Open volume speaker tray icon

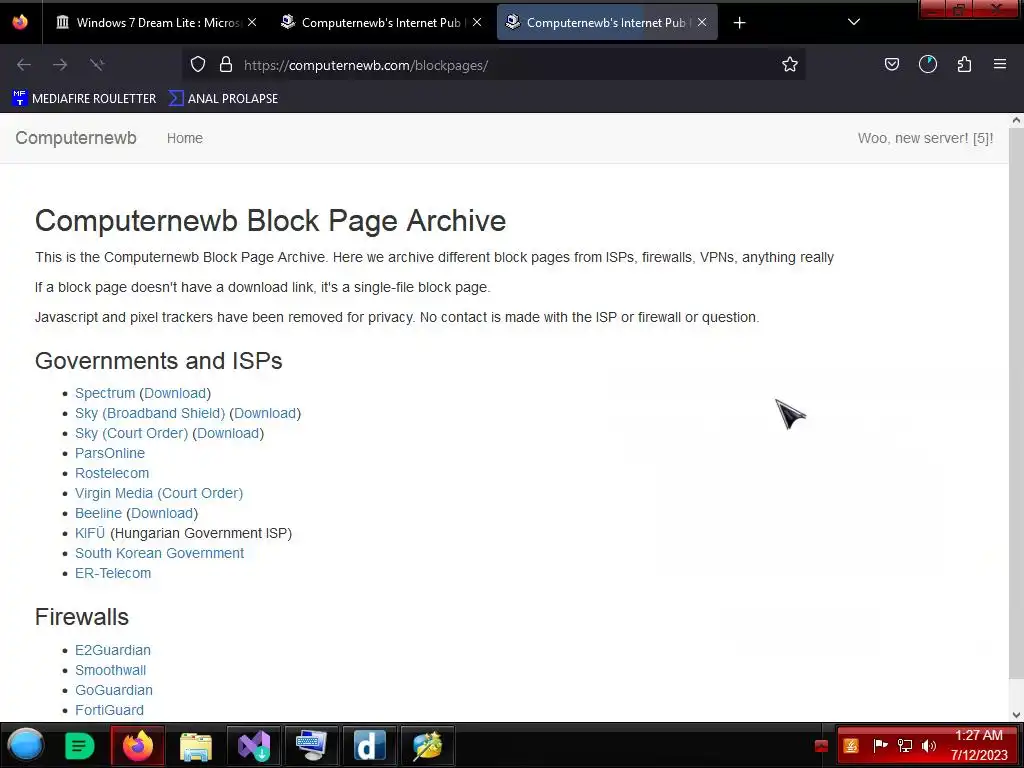click(929, 746)
